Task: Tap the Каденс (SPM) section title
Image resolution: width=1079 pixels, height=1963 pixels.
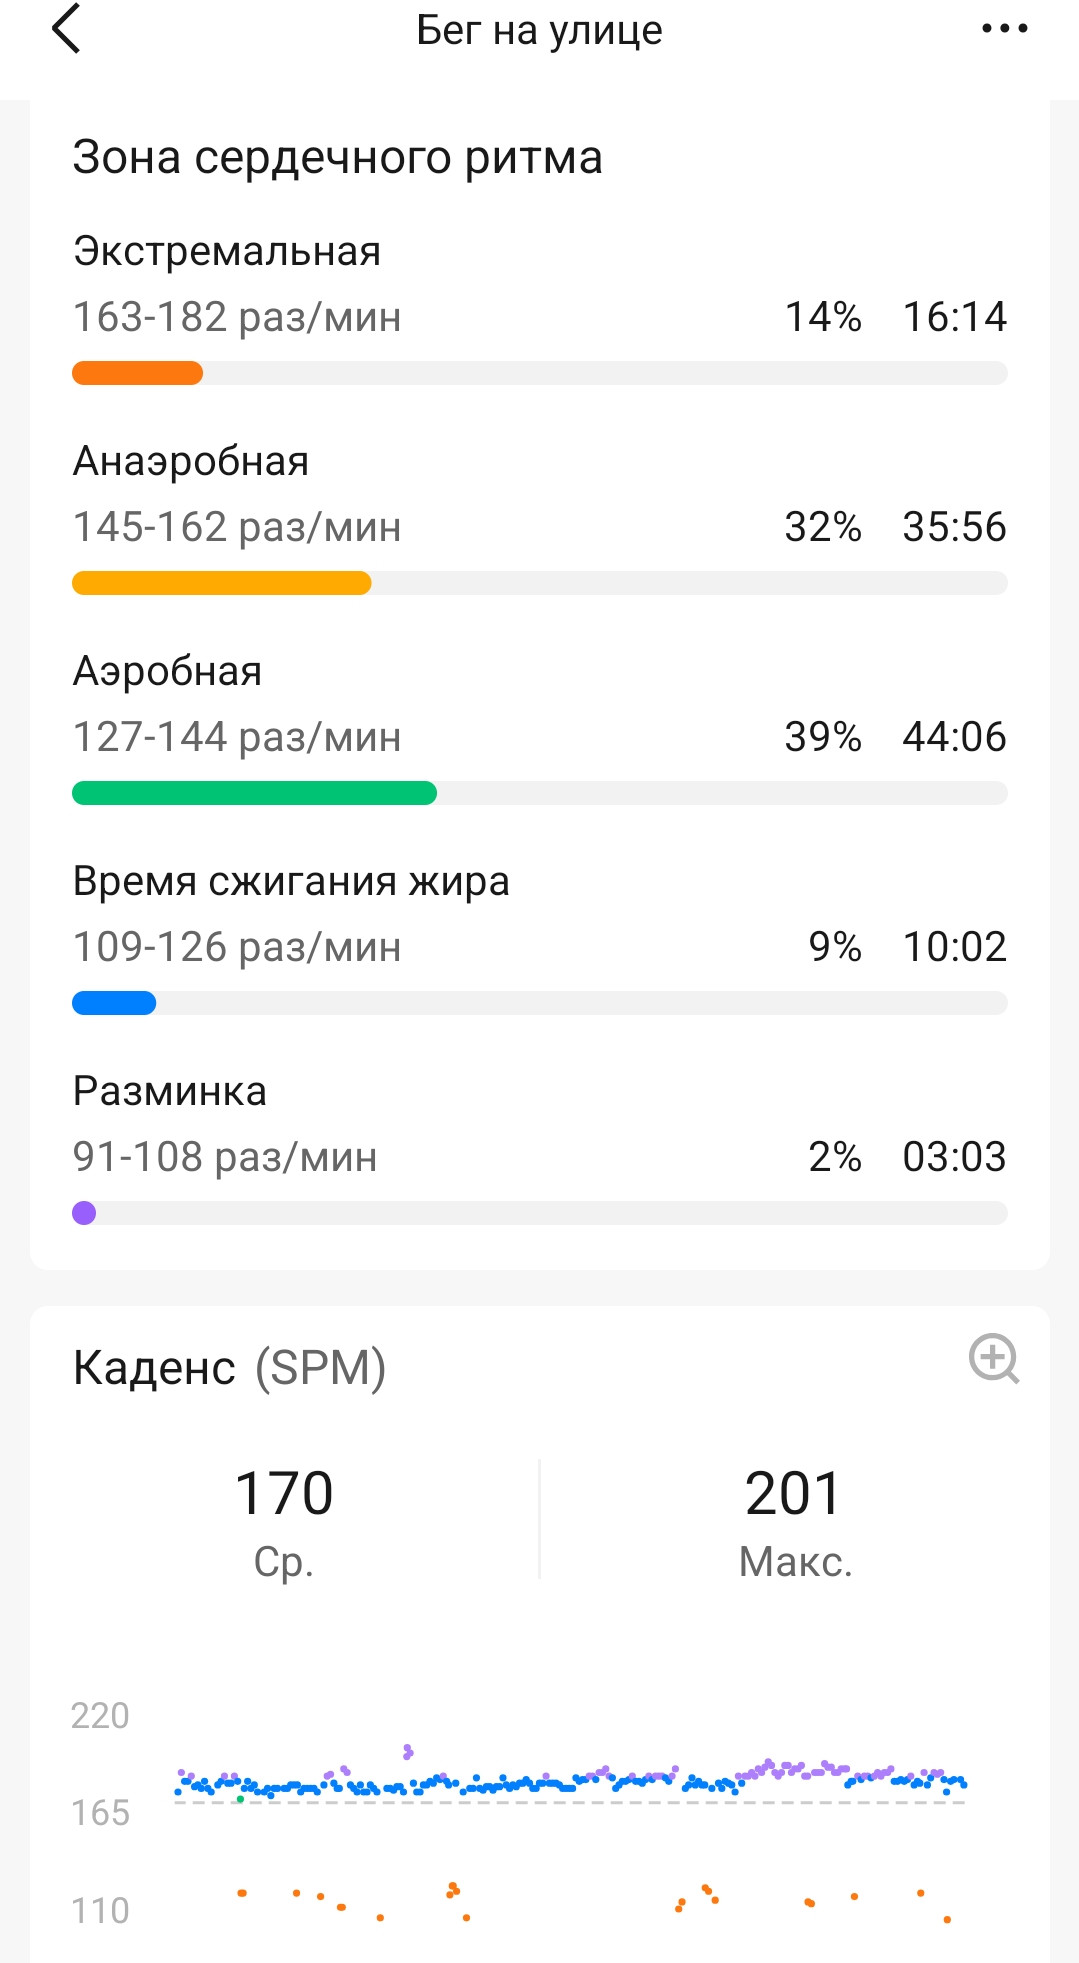Action: point(230,1367)
